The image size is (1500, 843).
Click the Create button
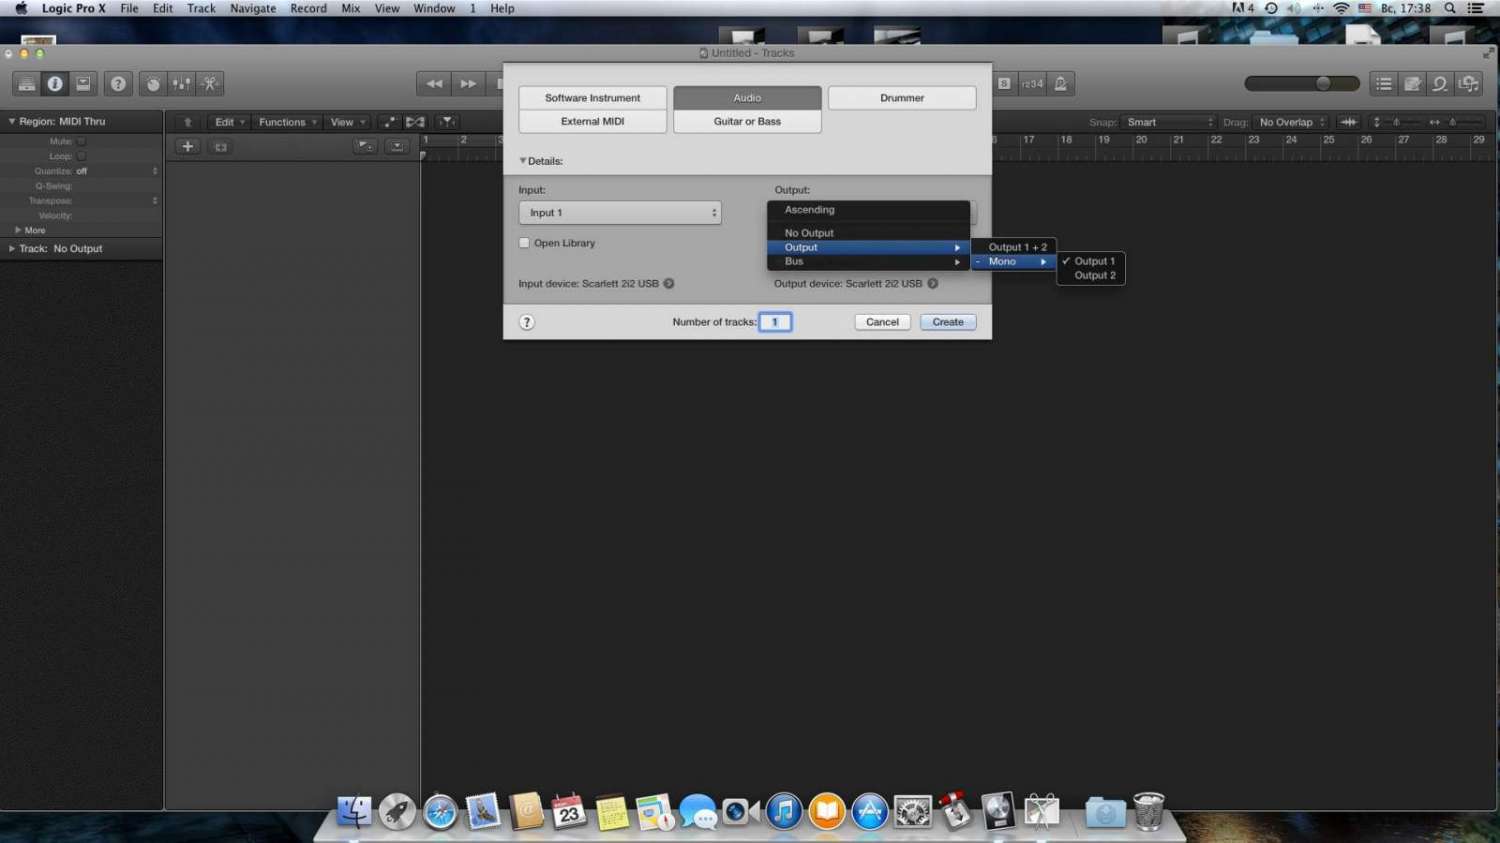pos(947,322)
